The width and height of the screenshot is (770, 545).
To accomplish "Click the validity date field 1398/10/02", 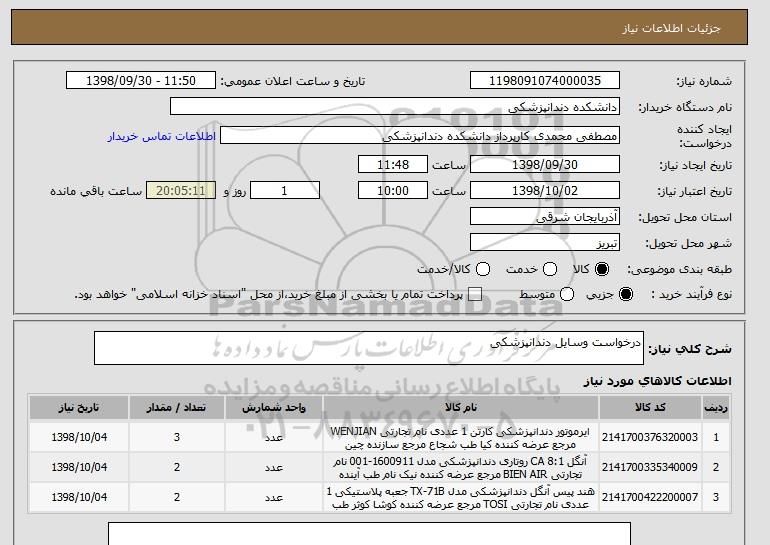I will pos(545,191).
